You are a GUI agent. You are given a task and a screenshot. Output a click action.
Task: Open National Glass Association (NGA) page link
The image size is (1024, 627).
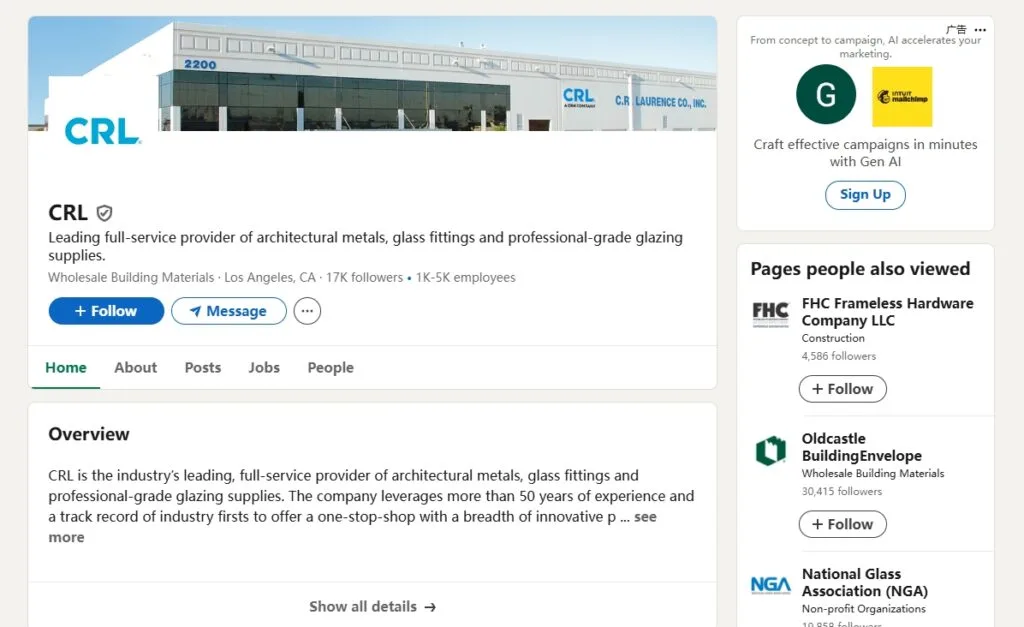point(865,583)
